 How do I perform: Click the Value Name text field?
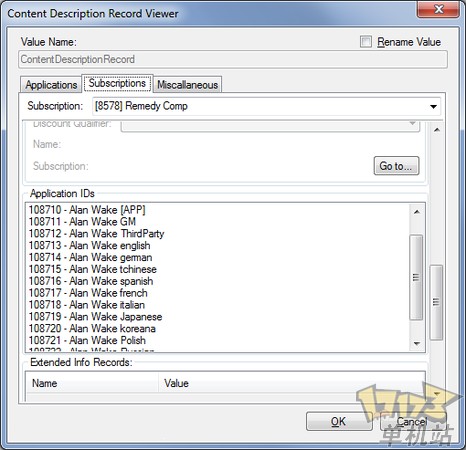click(x=233, y=59)
